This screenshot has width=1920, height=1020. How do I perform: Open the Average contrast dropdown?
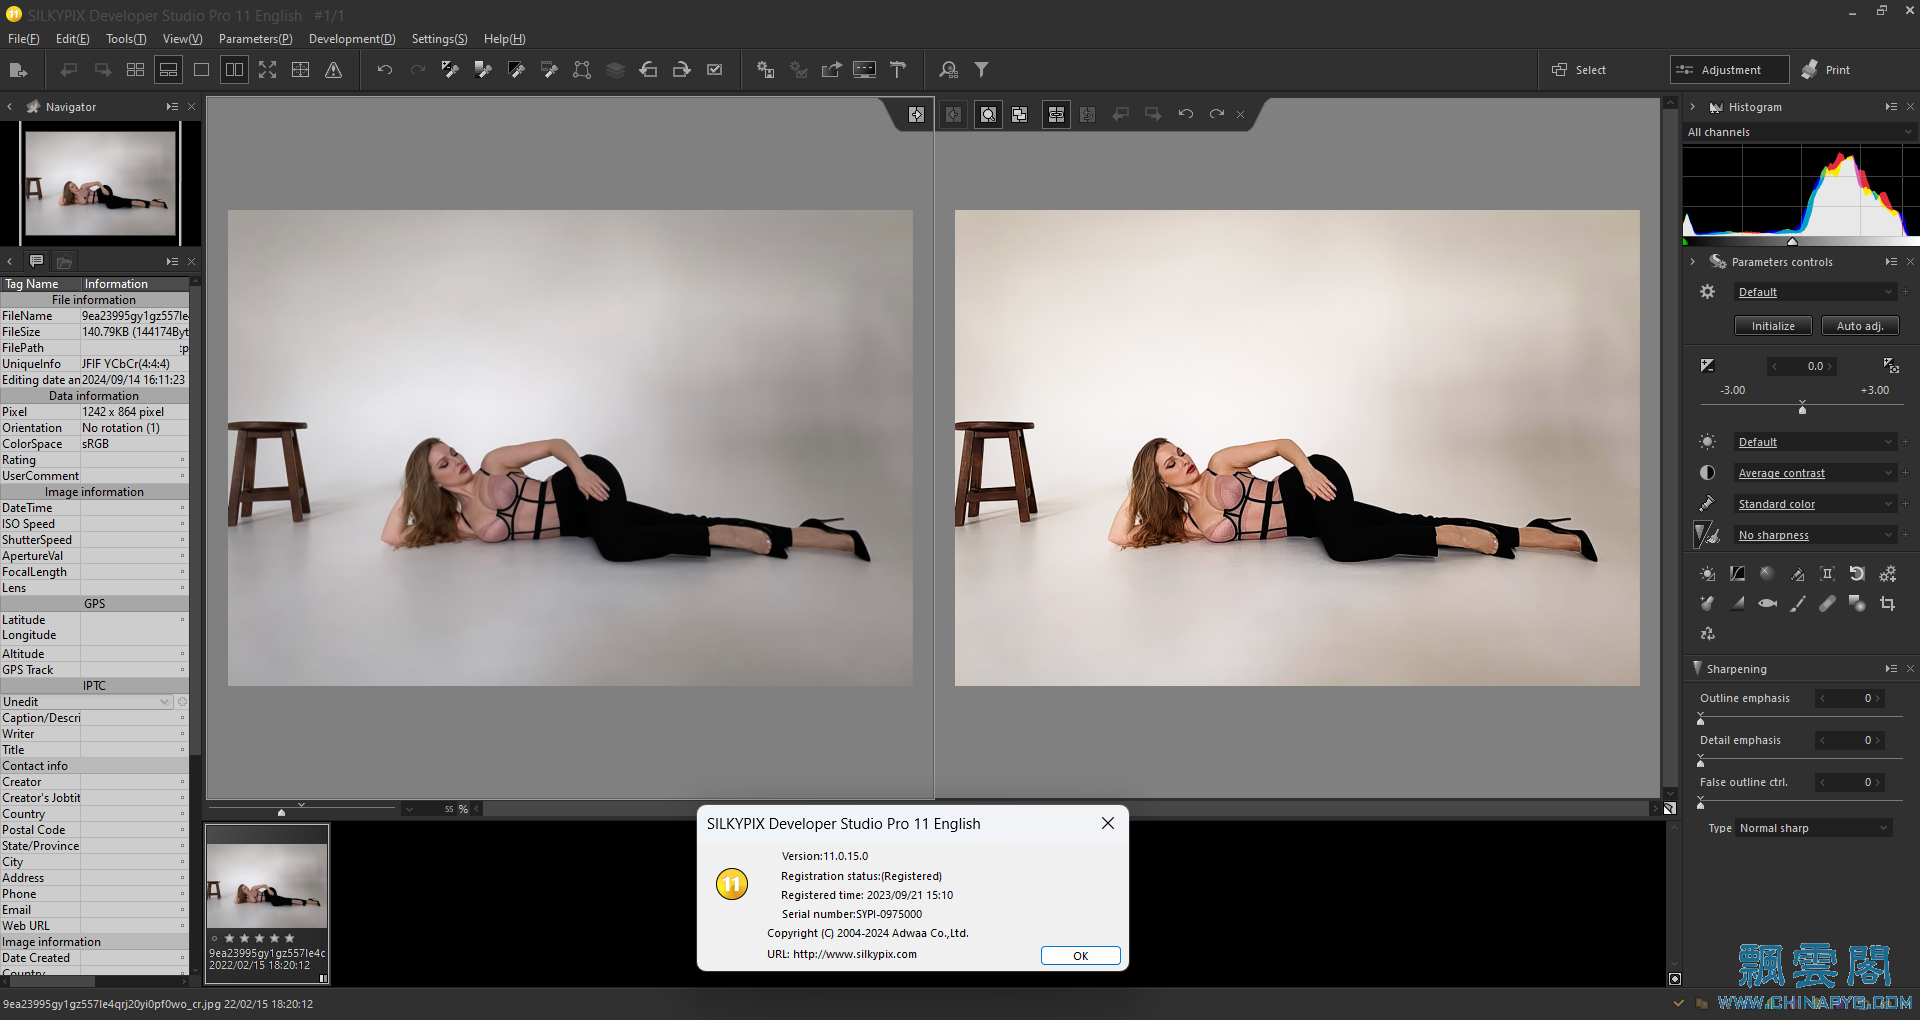tap(1816, 473)
